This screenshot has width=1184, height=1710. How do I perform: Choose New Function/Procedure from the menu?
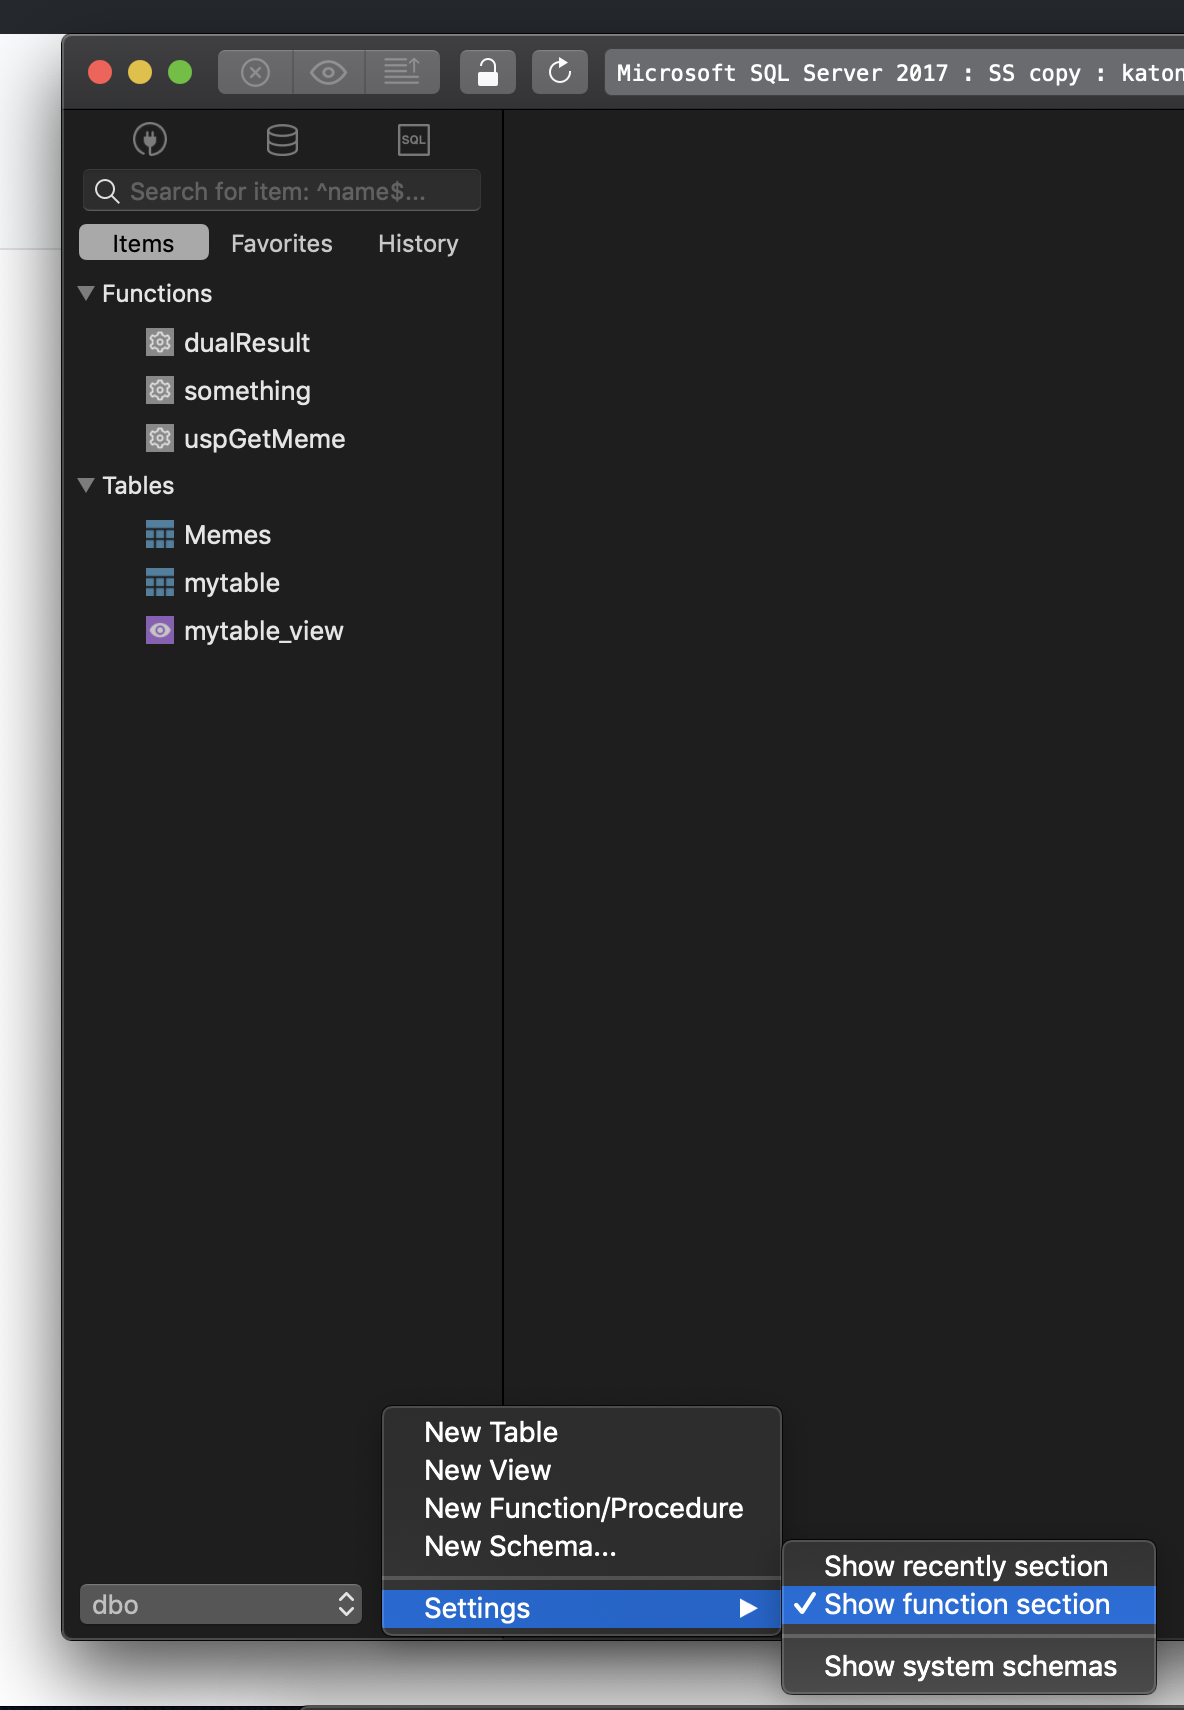583,1508
